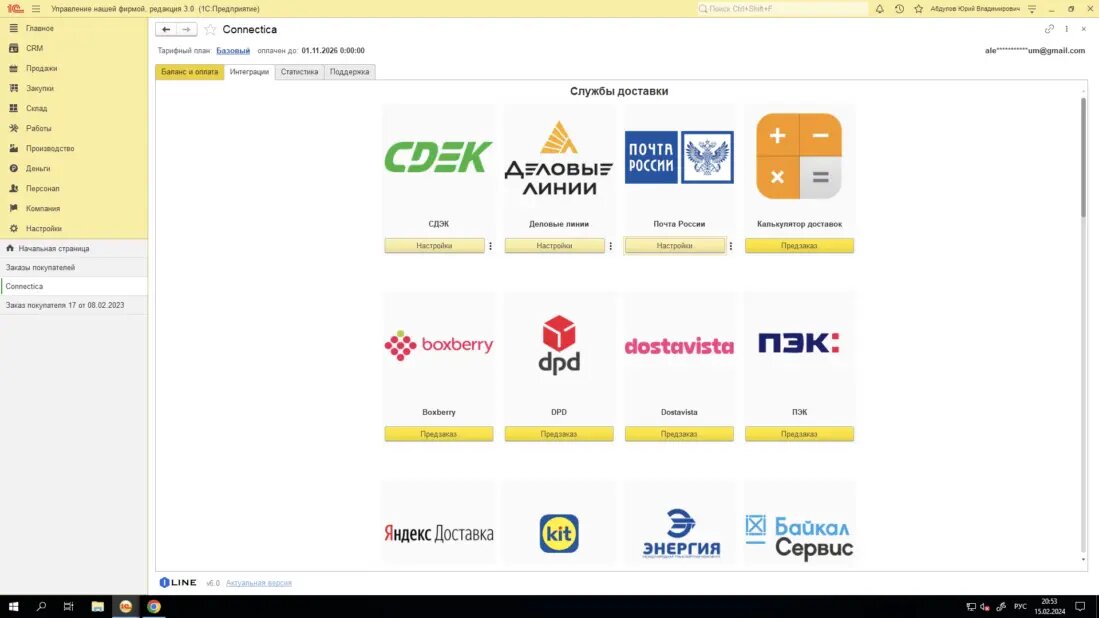1099x618 pixels.
Task: Open user settings dropdown in title bar
Action: (1032, 8)
